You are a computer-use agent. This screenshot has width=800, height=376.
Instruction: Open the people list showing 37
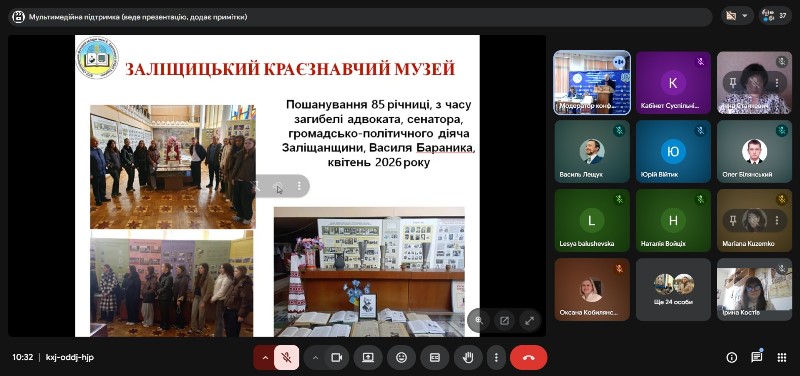[x=776, y=16]
